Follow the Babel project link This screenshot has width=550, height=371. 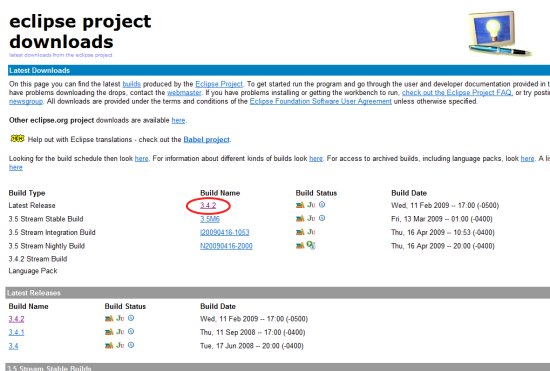207,140
